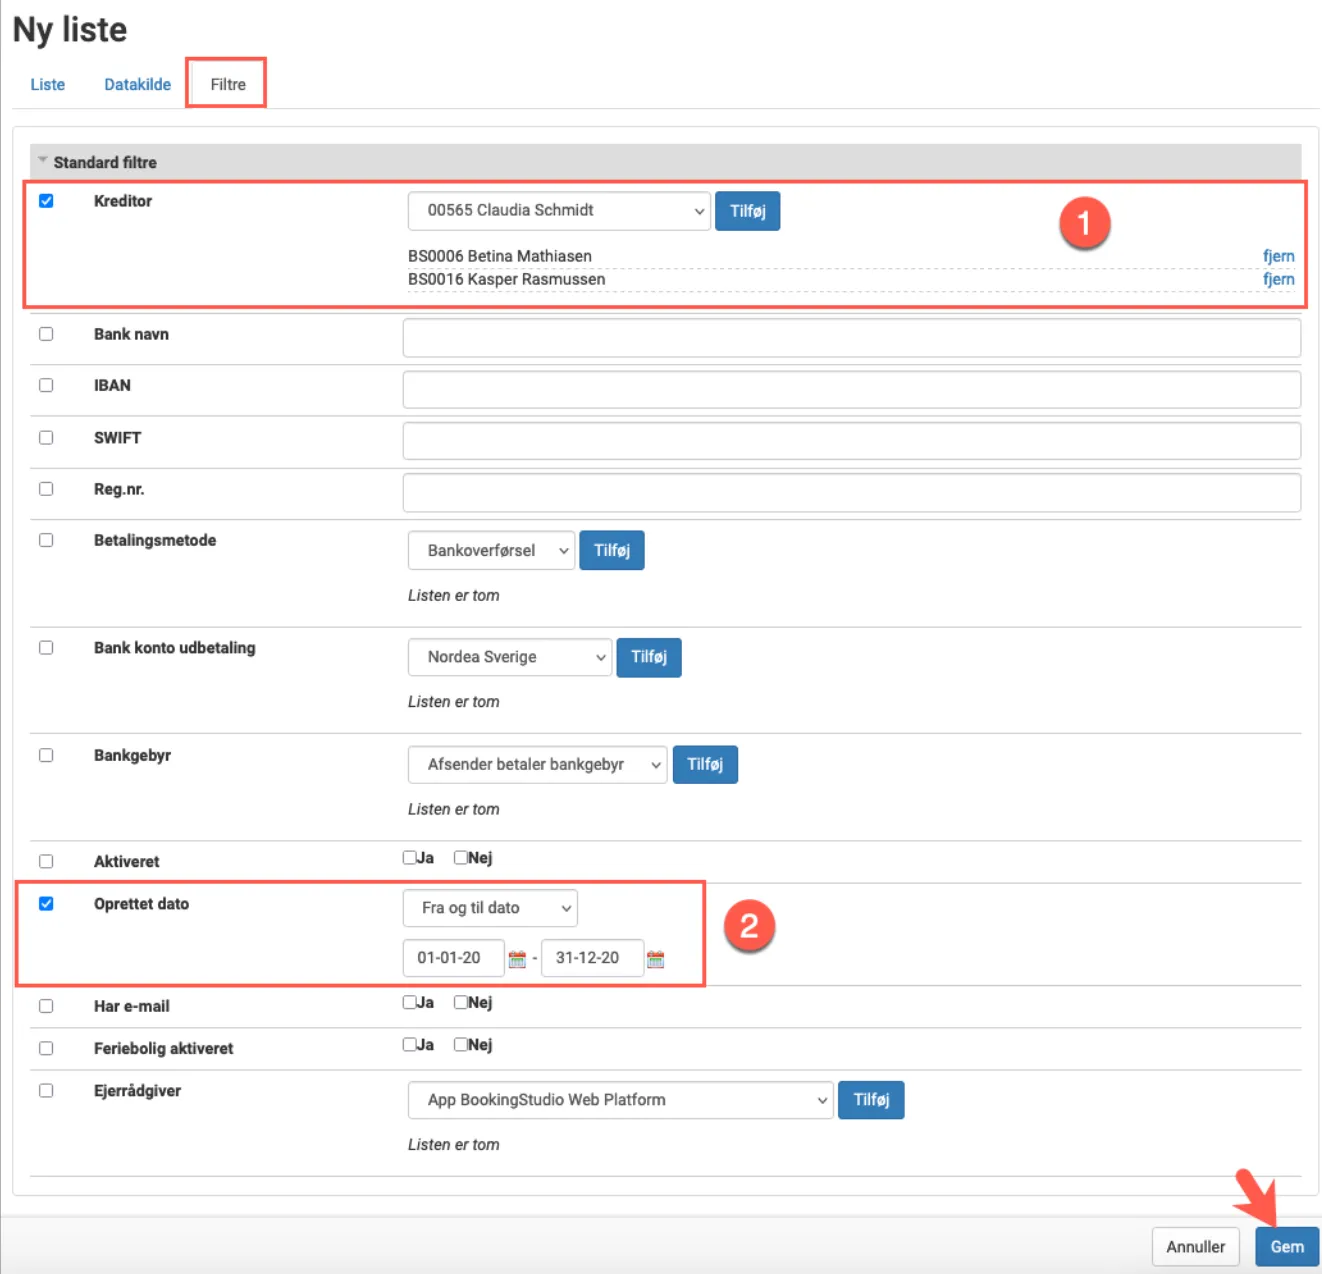
Task: Click the start date field 01-01-20
Action: click(453, 958)
